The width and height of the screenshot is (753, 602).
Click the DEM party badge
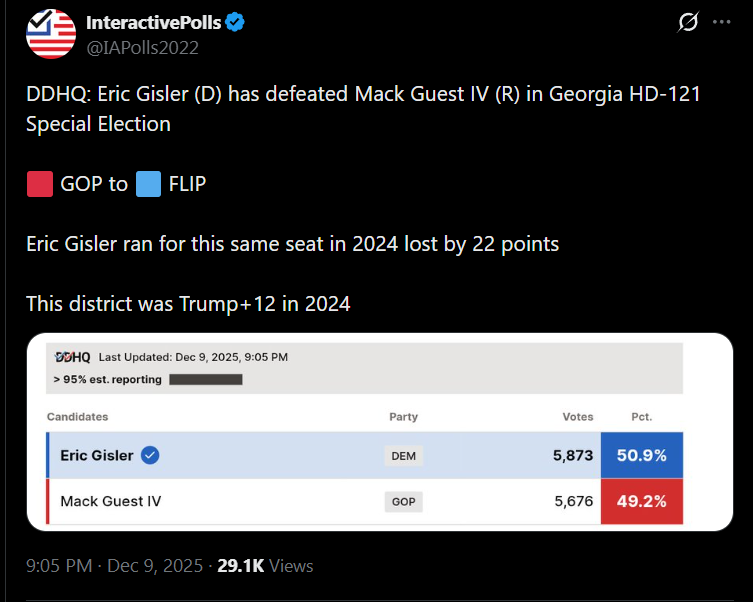point(403,456)
